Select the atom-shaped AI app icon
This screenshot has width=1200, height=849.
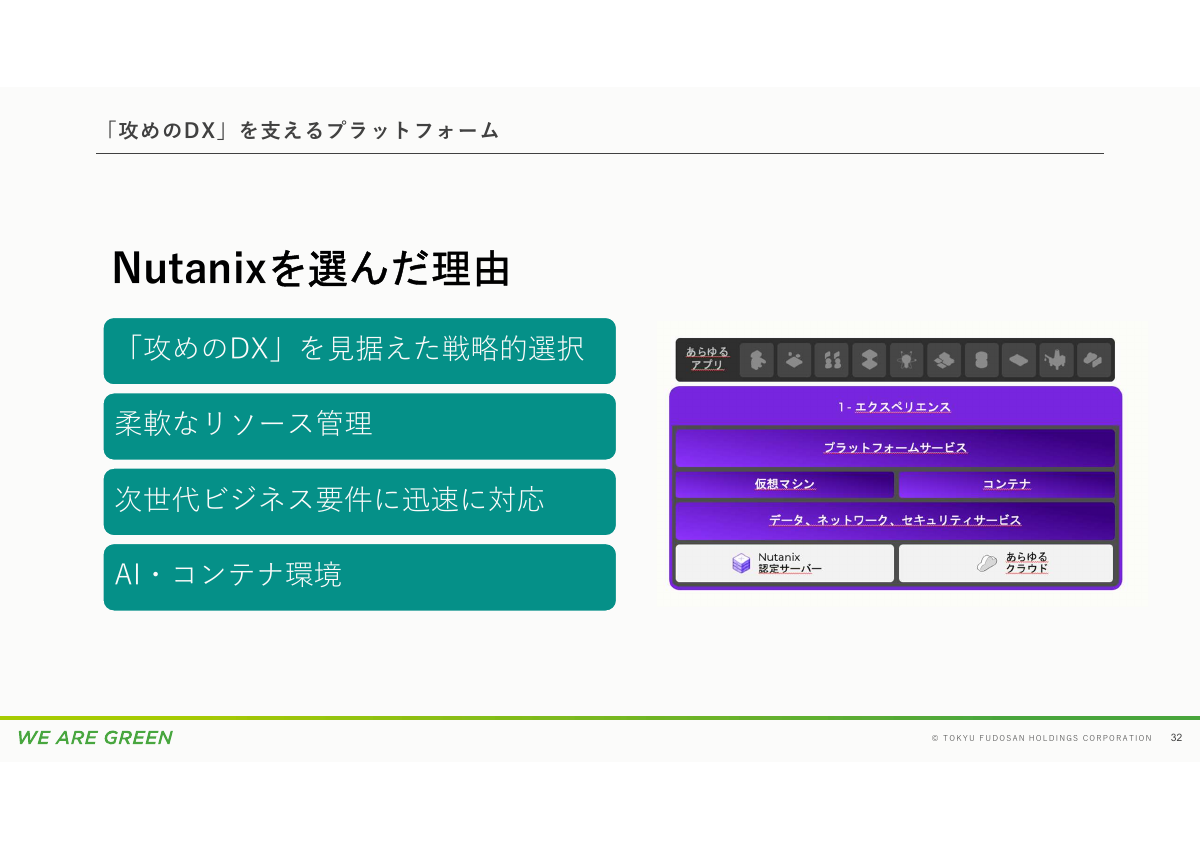coord(905,360)
